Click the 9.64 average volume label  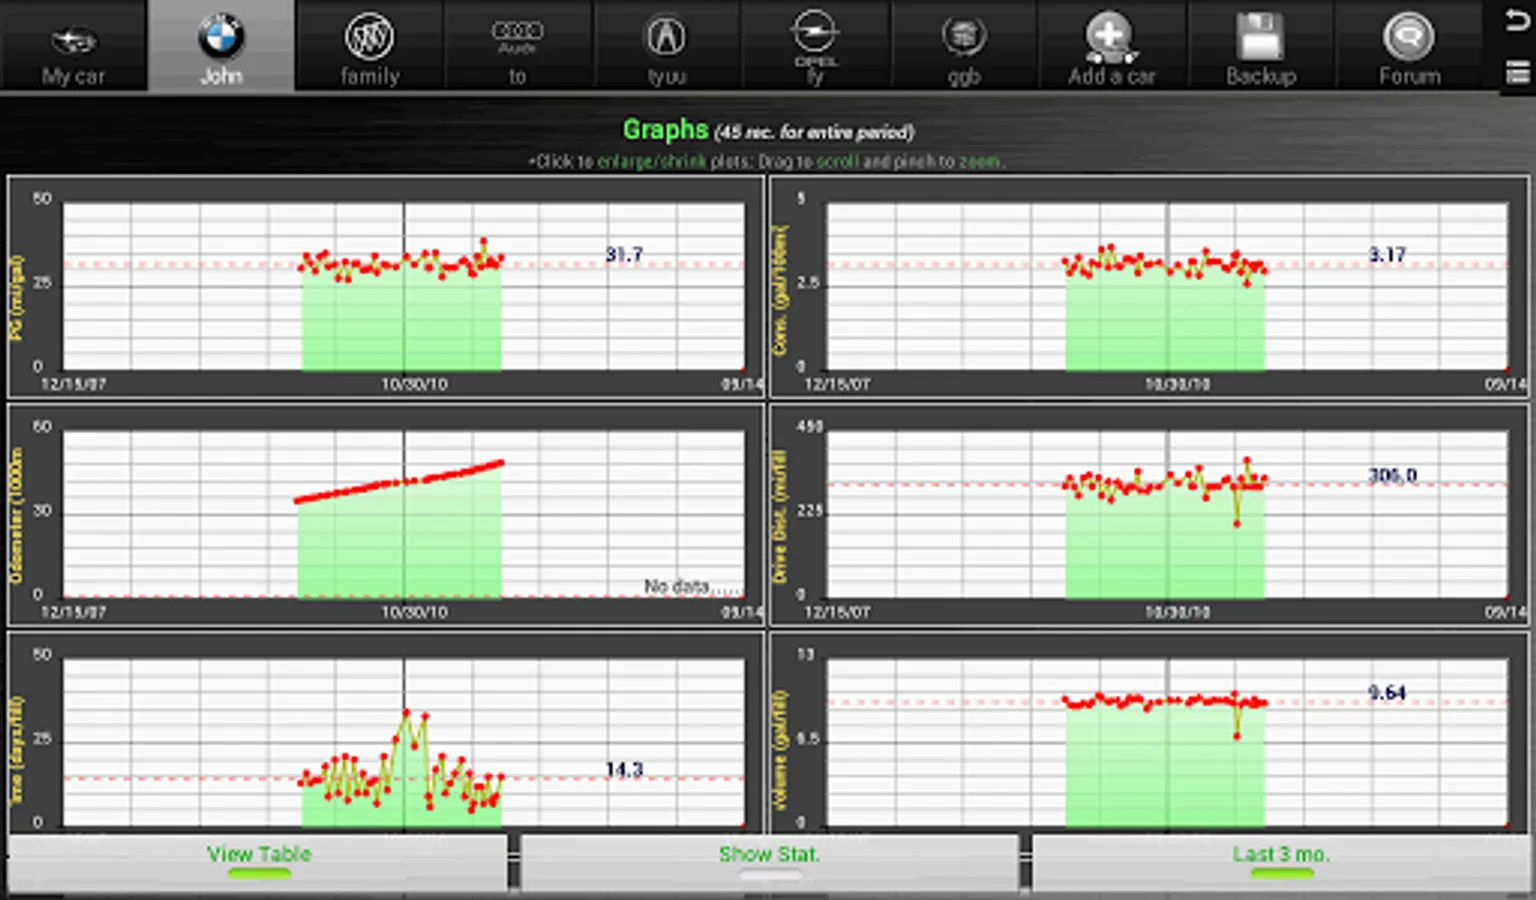pos(1387,693)
